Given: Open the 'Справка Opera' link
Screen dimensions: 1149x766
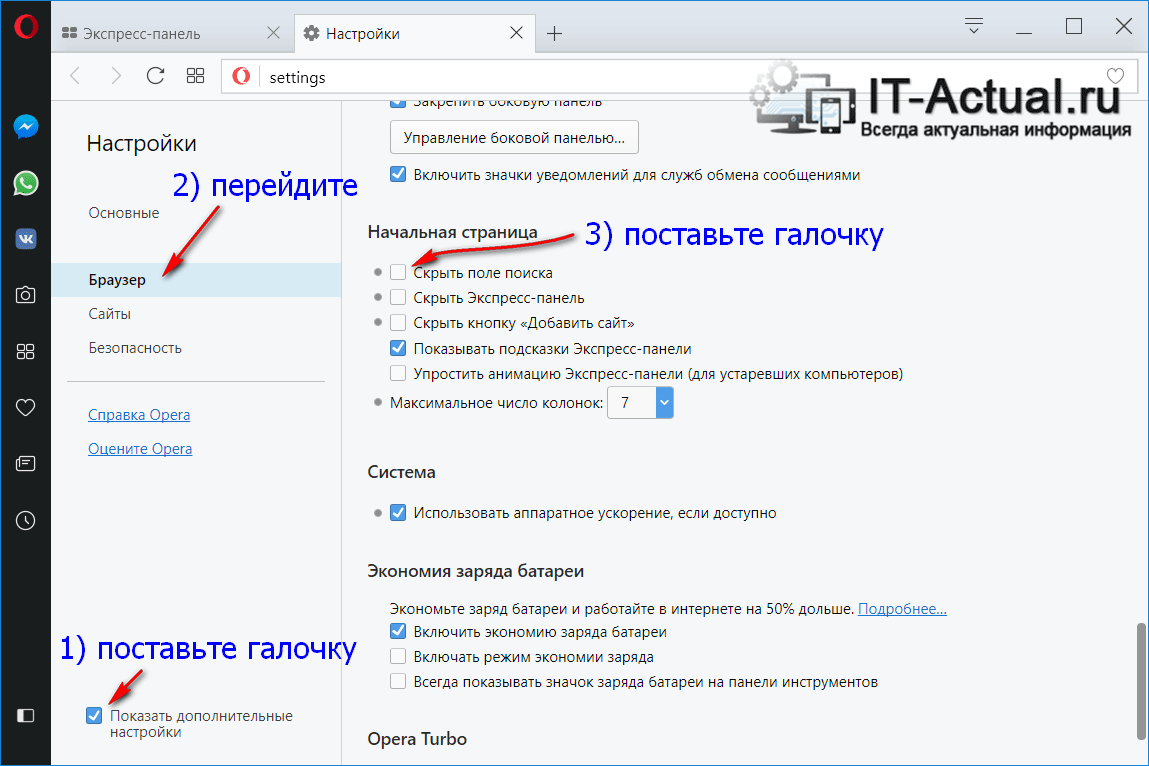Looking at the screenshot, I should pos(139,415).
